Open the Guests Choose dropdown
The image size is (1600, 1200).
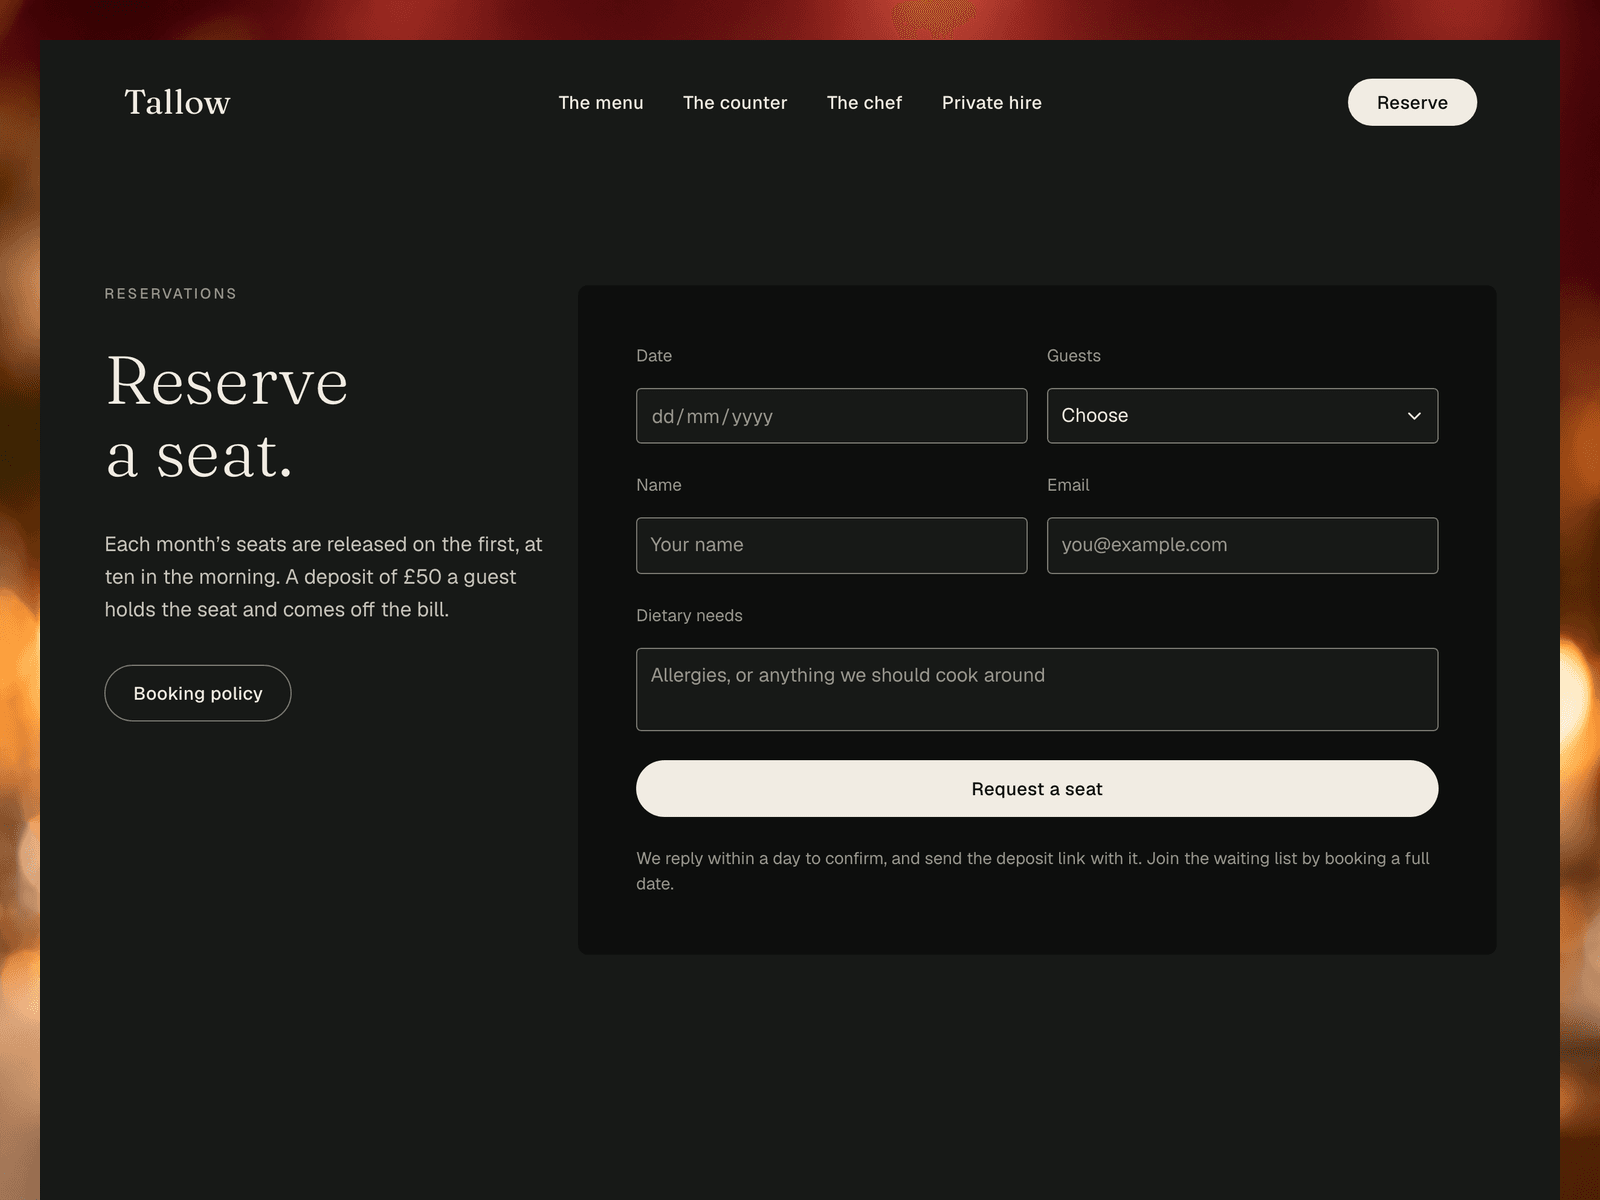pyautogui.click(x=1242, y=416)
